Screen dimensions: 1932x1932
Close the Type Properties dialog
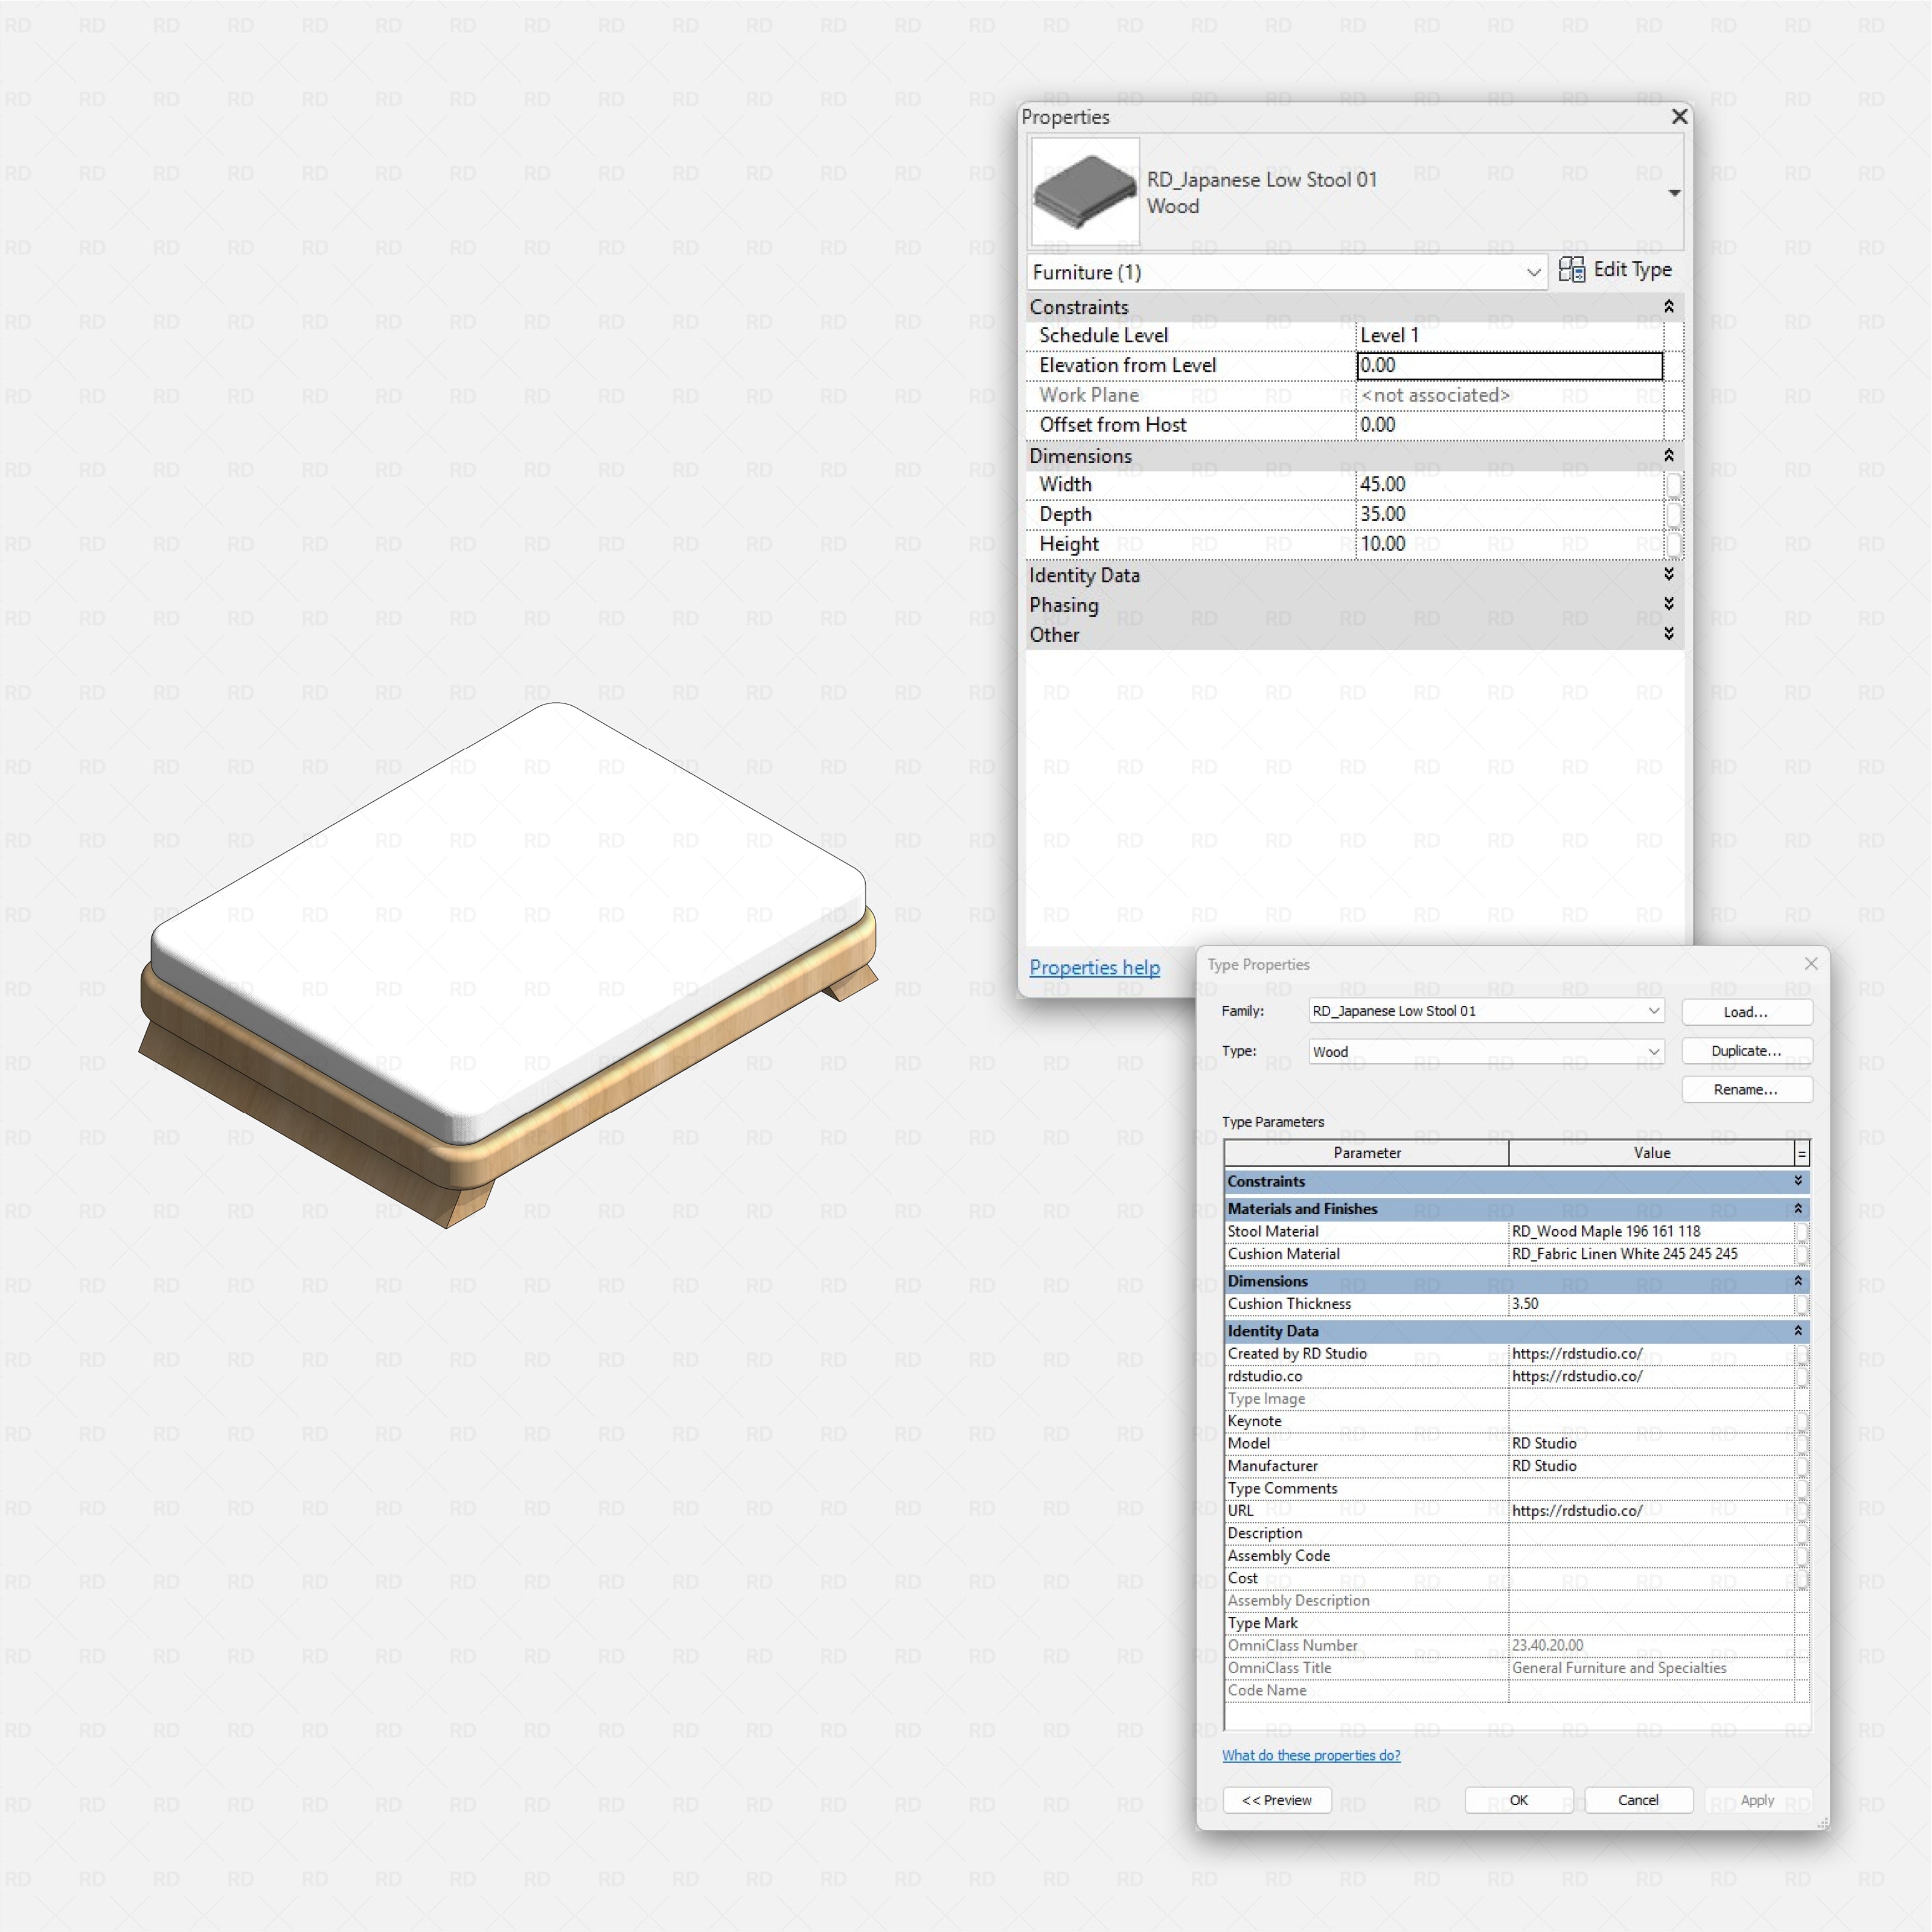(1811, 964)
